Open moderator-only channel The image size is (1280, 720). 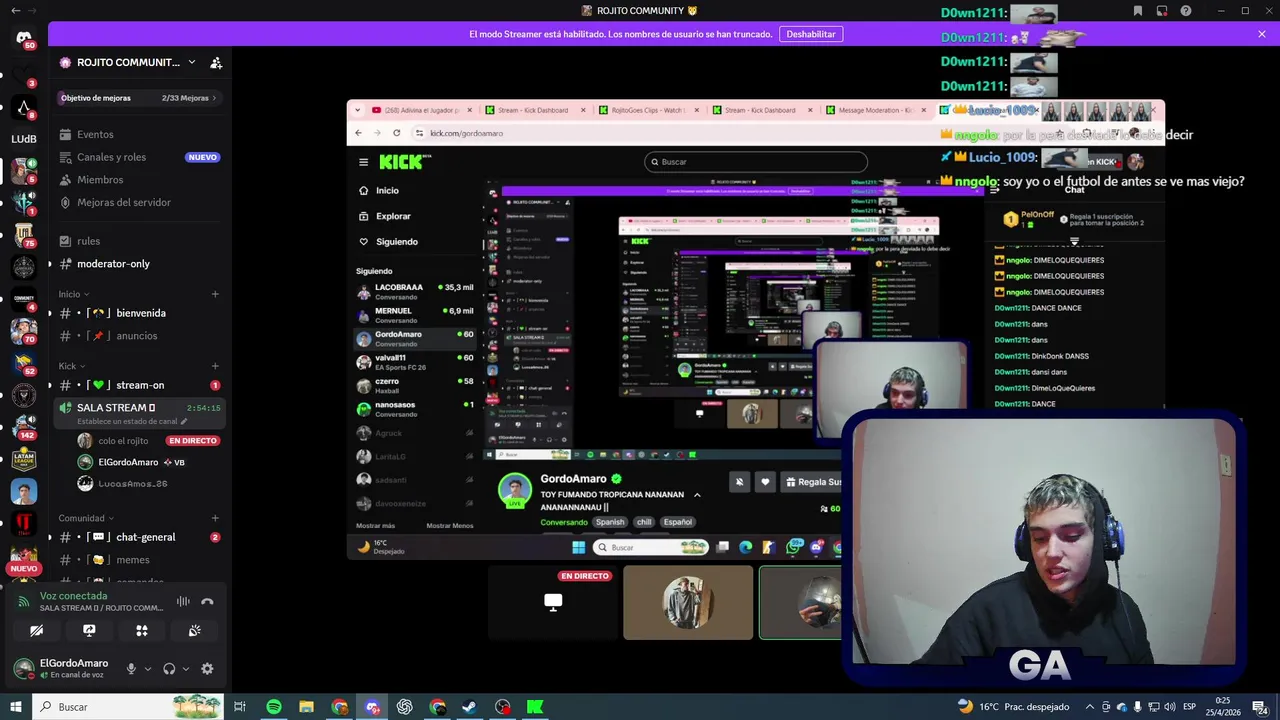[140, 264]
